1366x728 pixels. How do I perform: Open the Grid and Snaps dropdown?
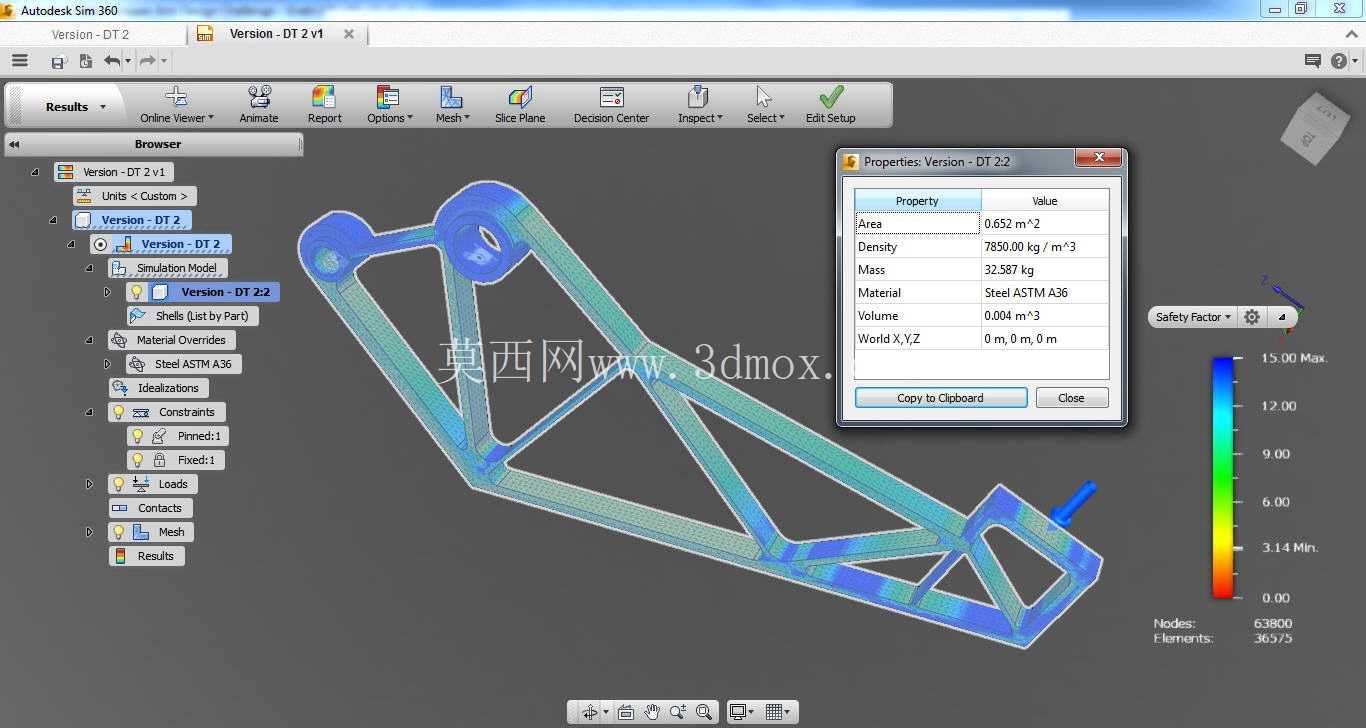(x=777, y=712)
